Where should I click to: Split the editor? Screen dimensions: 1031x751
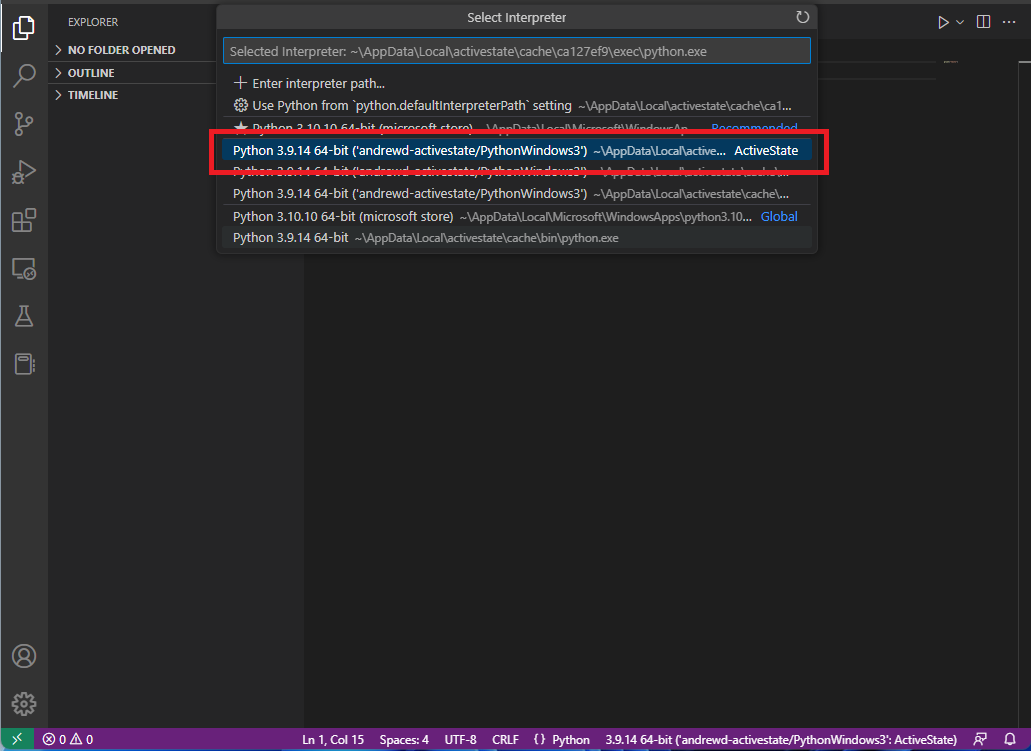pyautogui.click(x=981, y=21)
